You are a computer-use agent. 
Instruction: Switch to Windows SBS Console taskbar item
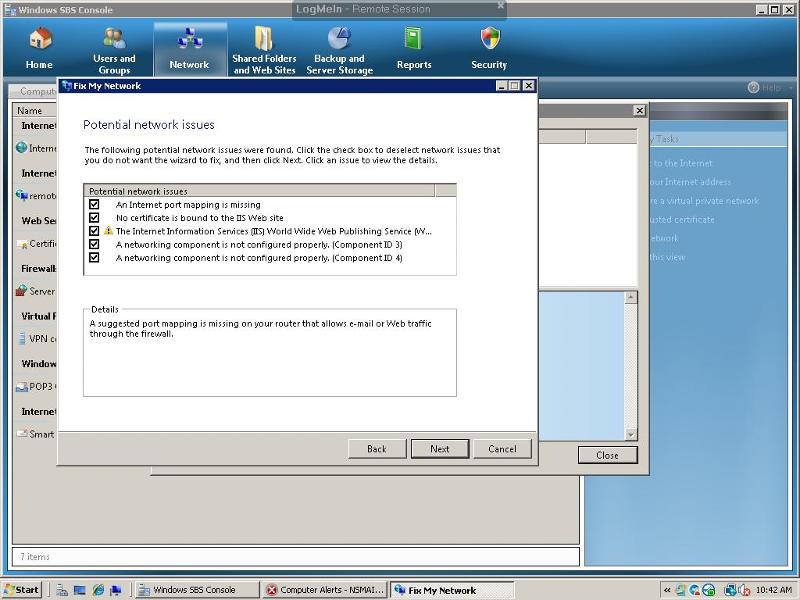[x=197, y=590]
